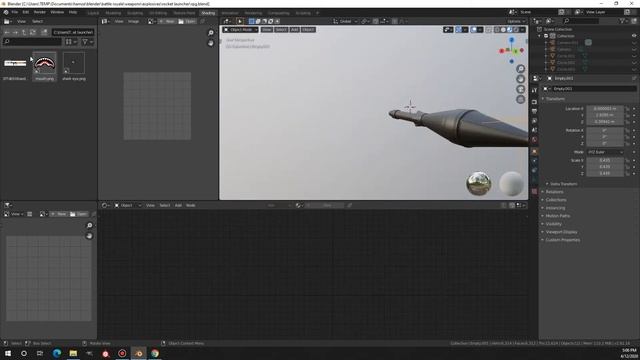640x360 pixels.
Task: Click the blue Z axis on navigation gizmo
Action: tap(511, 40)
